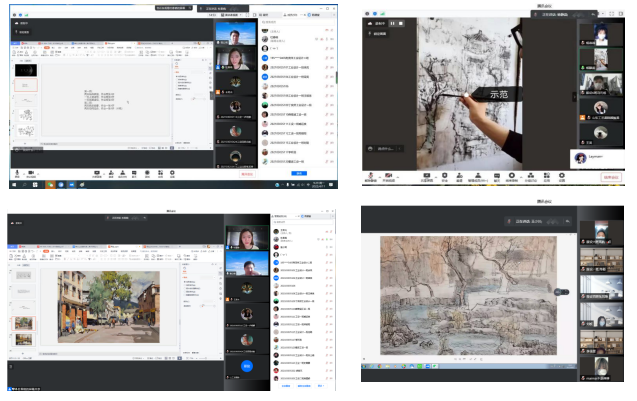Open manage members in the top-right meeting toolbar
The image size is (637, 401).
tap(478, 177)
